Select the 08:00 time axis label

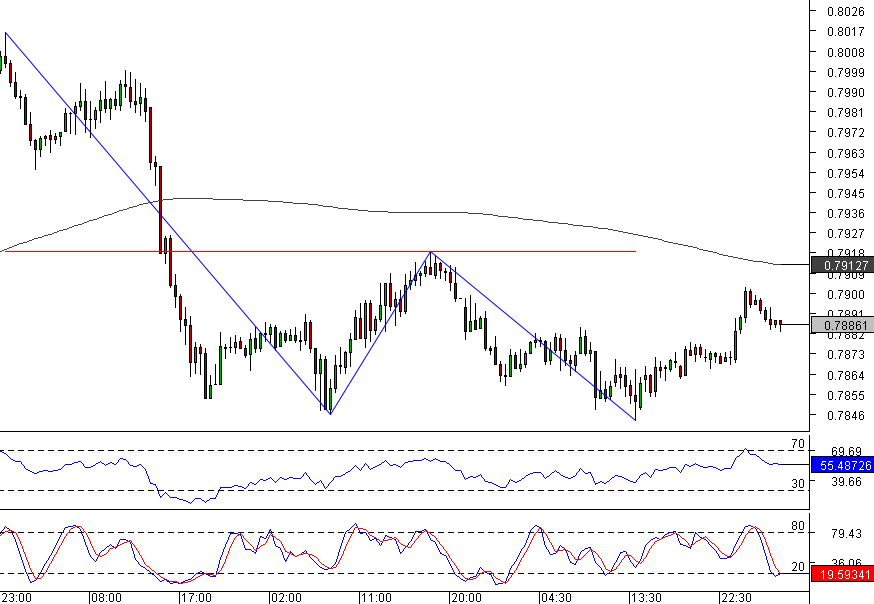[106, 598]
